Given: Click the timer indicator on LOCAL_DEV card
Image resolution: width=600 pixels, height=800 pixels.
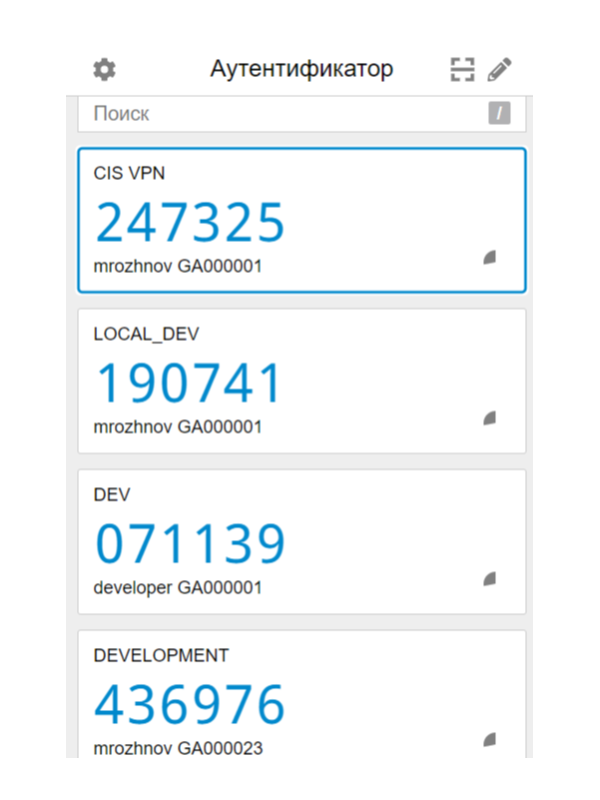Looking at the screenshot, I should coord(489,418).
